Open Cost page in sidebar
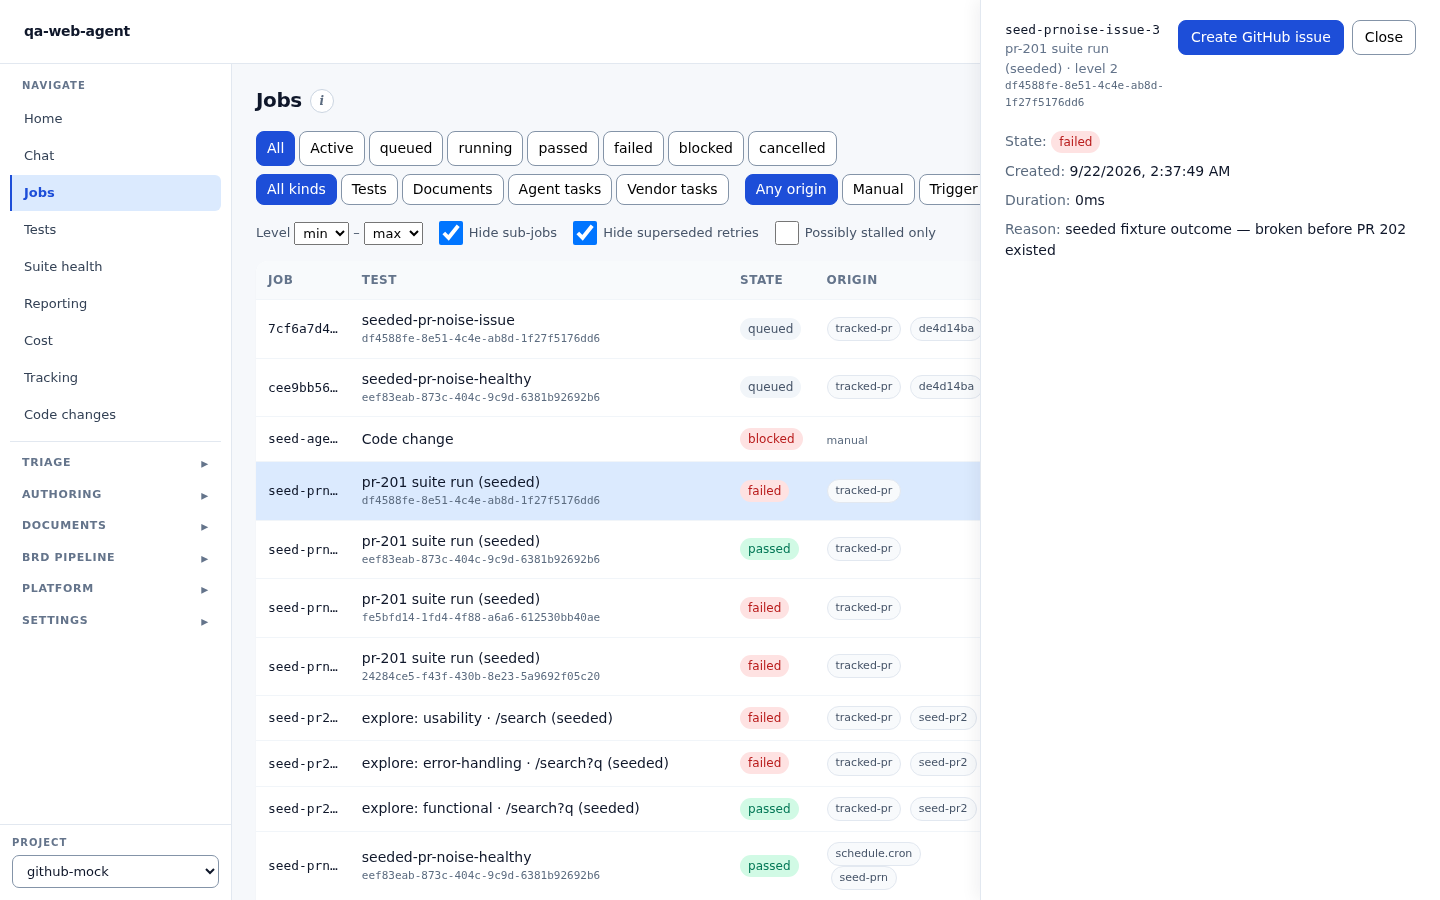 coord(115,341)
